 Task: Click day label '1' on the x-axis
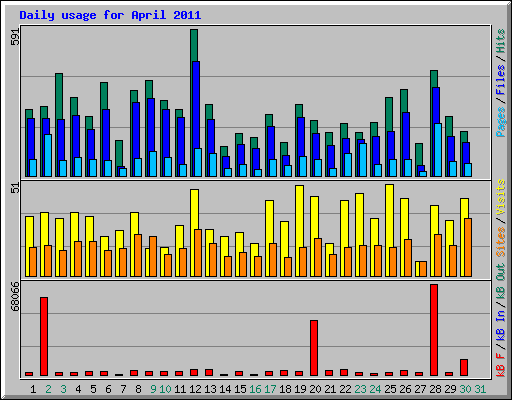click(33, 389)
